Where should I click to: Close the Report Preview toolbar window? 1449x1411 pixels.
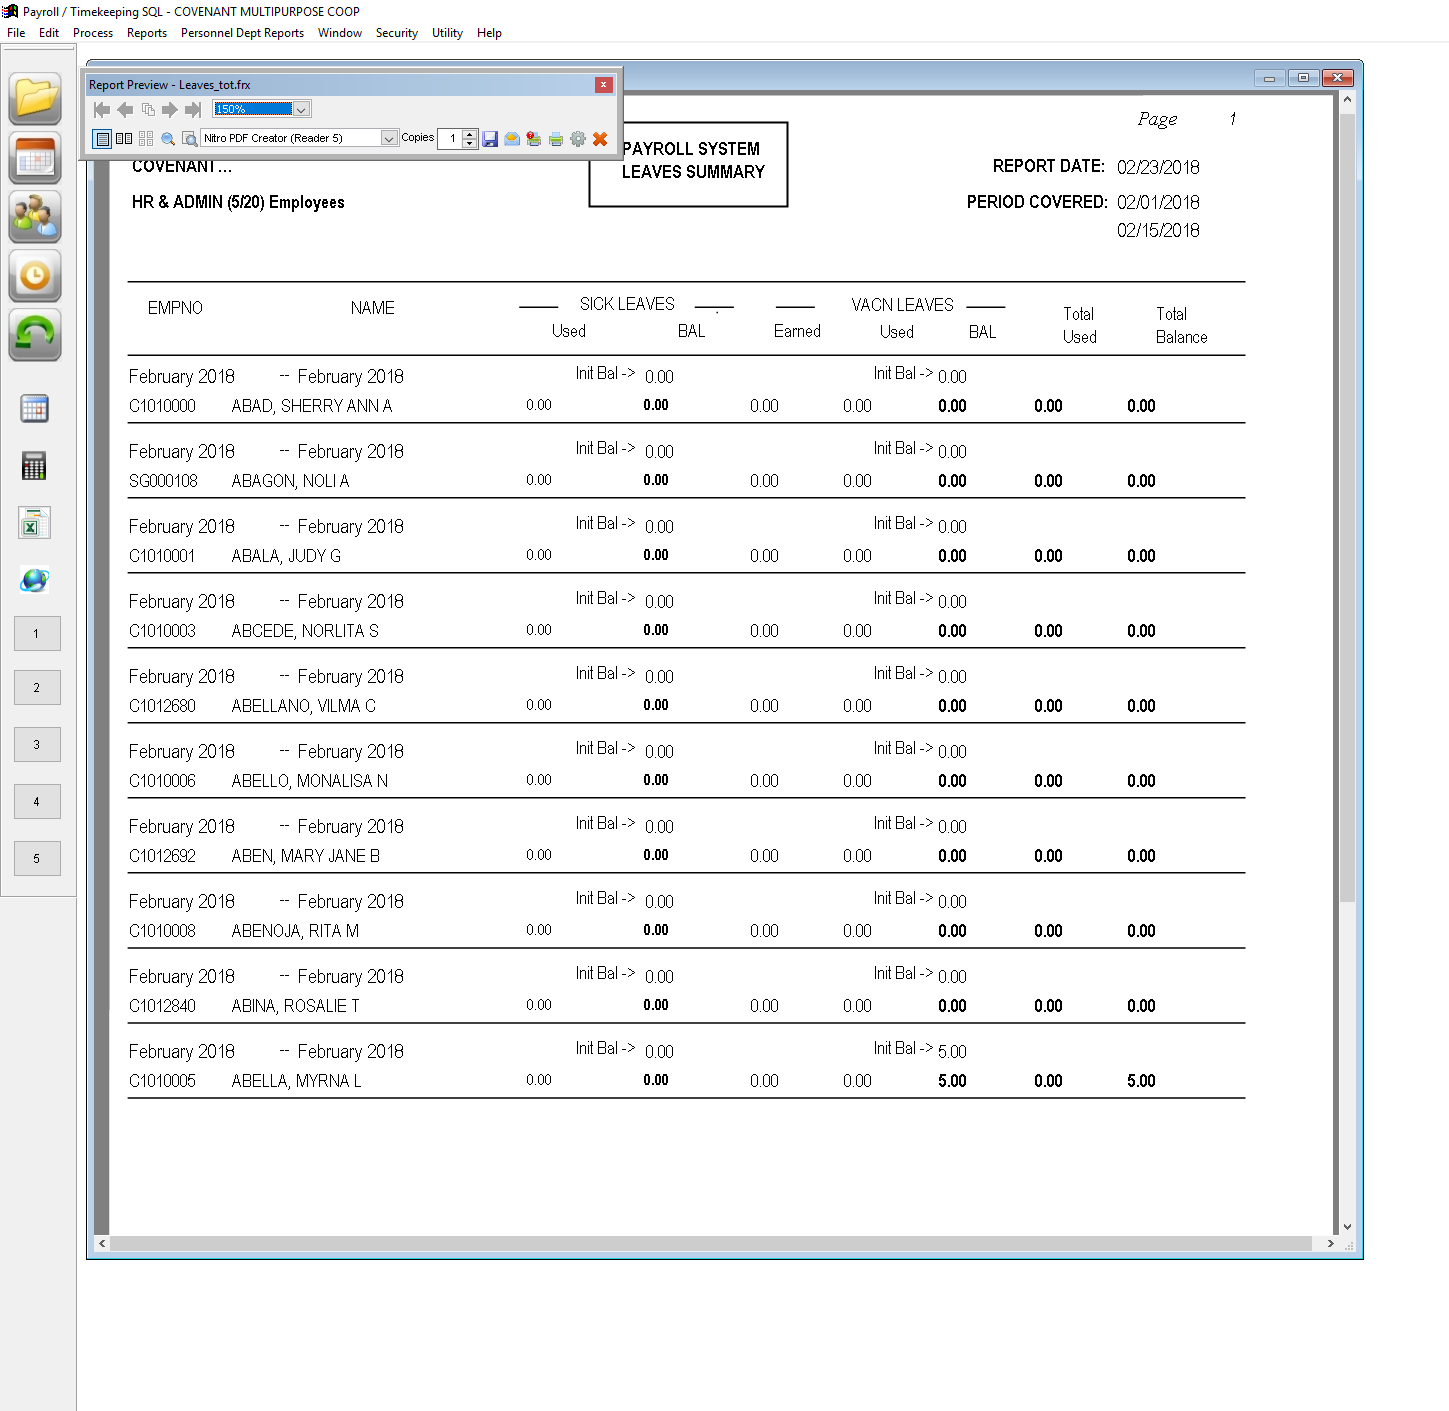(x=603, y=85)
